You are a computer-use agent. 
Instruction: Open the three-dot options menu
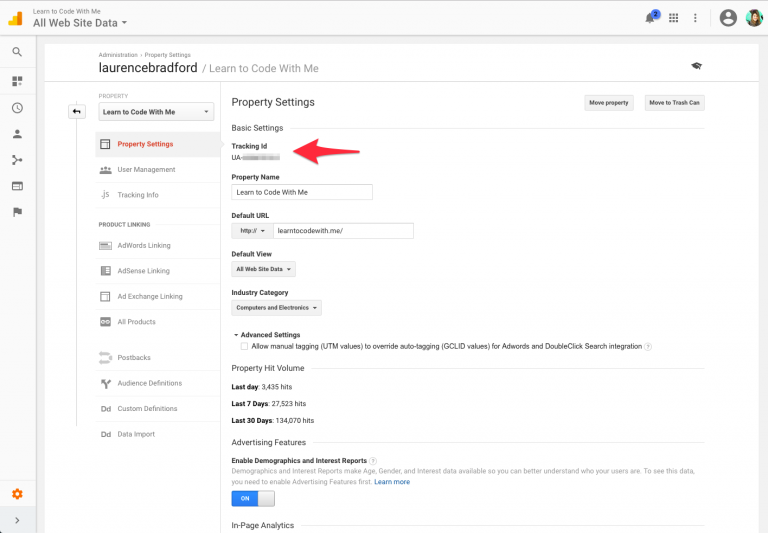[x=695, y=18]
